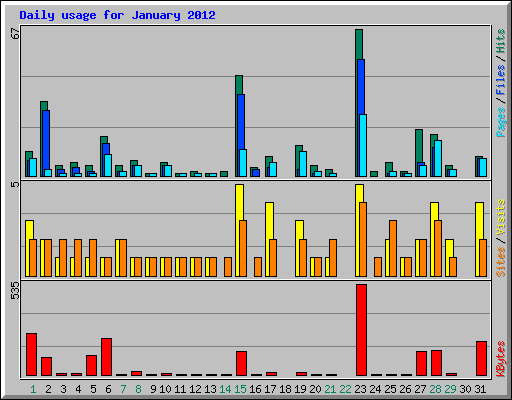This screenshot has width=512, height=400.
Task: Select day 14 label on the x-axis
Action: tap(225, 389)
